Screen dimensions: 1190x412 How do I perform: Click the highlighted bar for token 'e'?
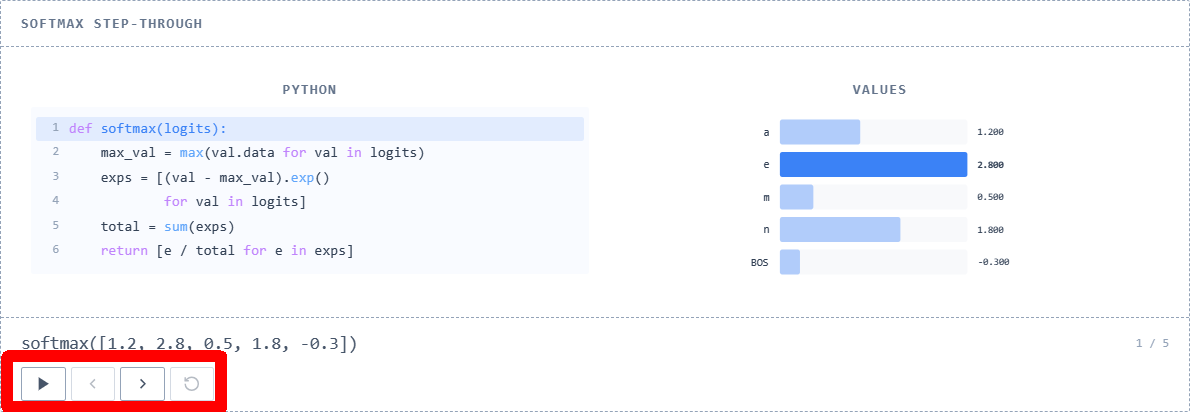click(873, 164)
